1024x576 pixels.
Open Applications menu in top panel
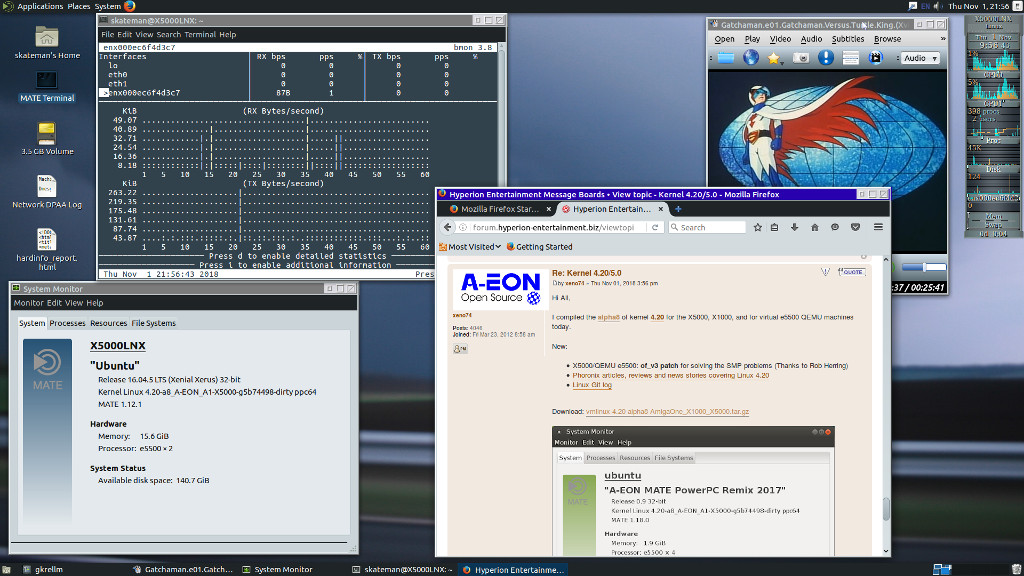(x=40, y=6)
